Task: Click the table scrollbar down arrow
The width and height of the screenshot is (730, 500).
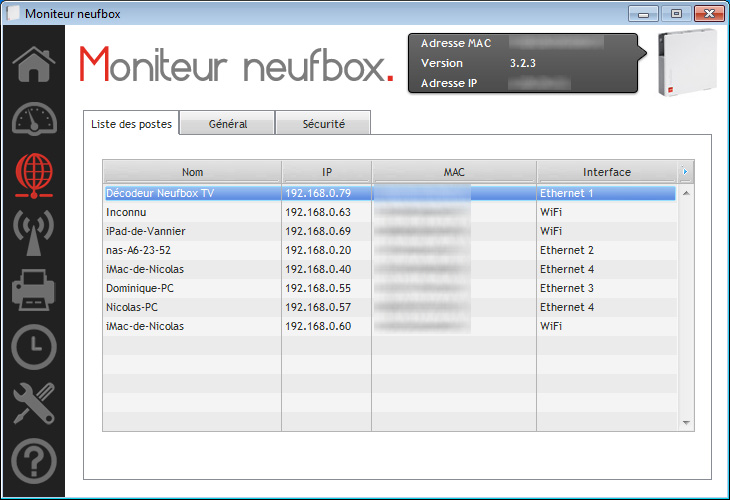Action: click(x=686, y=423)
